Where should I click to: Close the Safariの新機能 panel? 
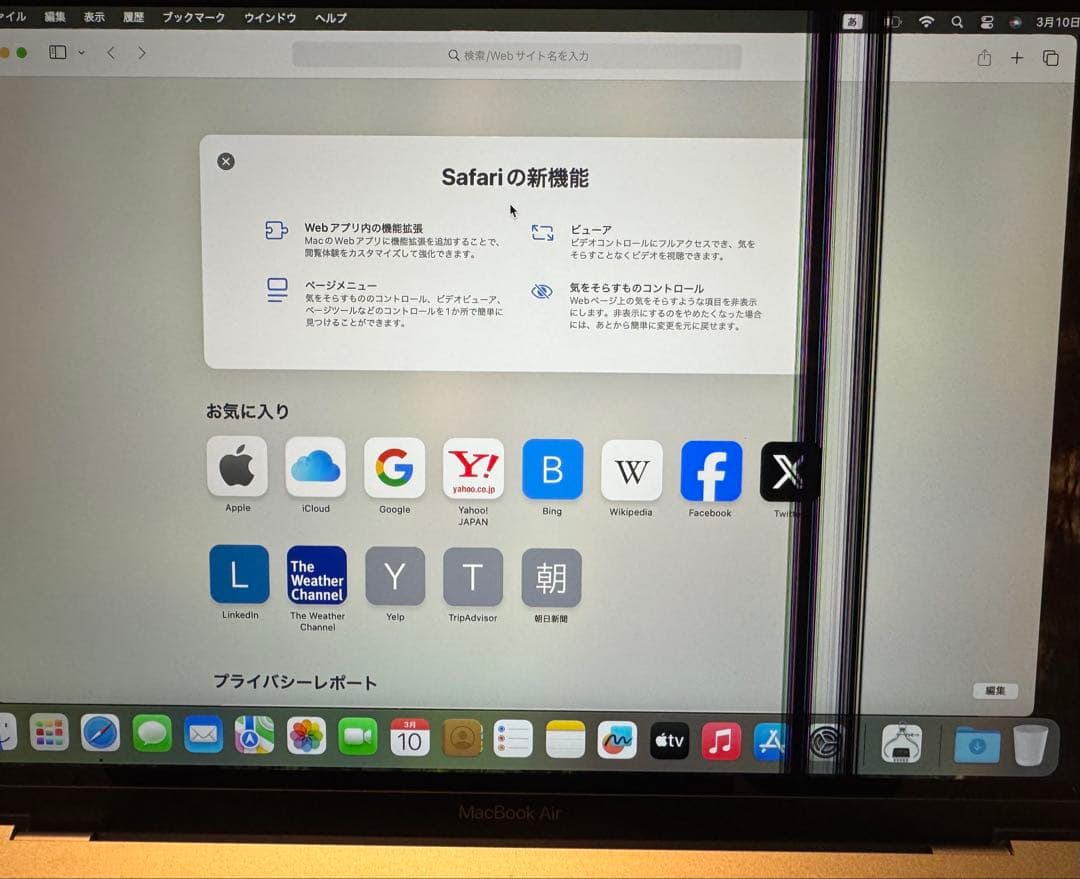click(225, 161)
